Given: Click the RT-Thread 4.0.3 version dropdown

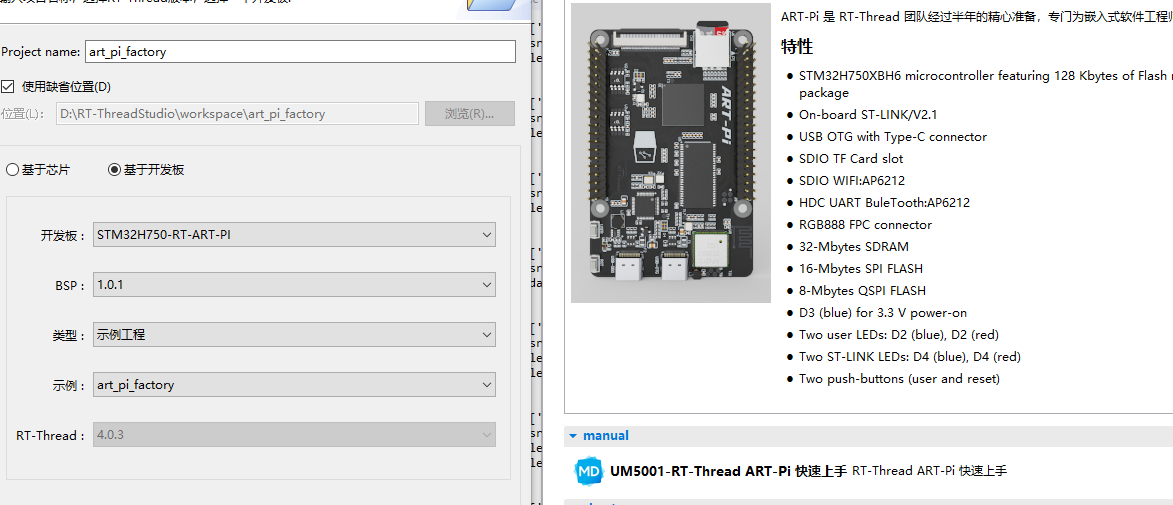Looking at the screenshot, I should click(294, 435).
